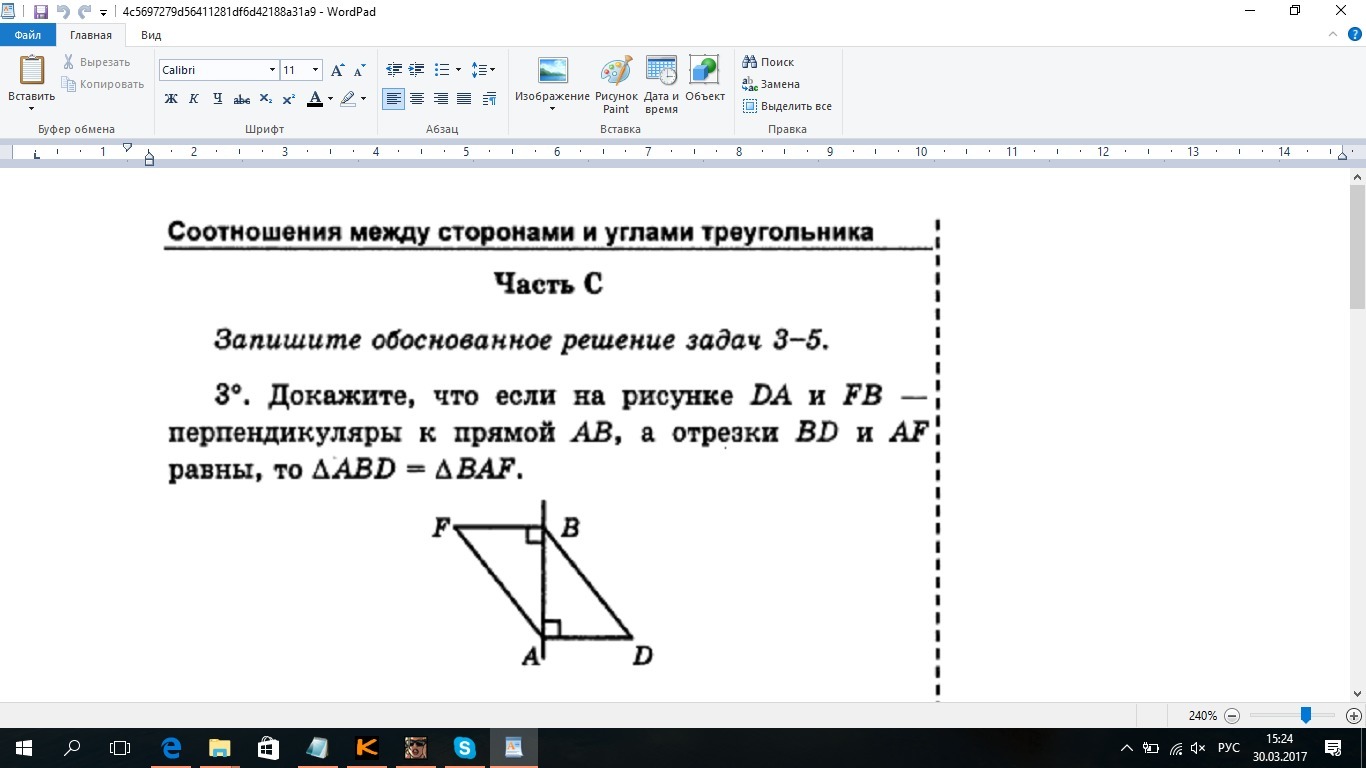
Task: Increase font size with the grow font icon
Action: 337,70
